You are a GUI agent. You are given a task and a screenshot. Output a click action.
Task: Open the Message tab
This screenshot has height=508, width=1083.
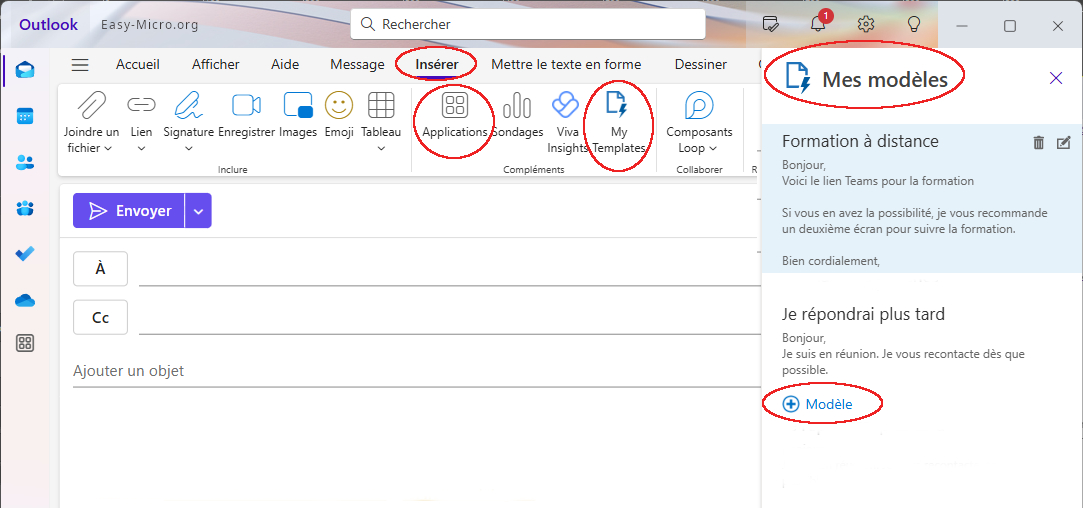[x=357, y=64]
